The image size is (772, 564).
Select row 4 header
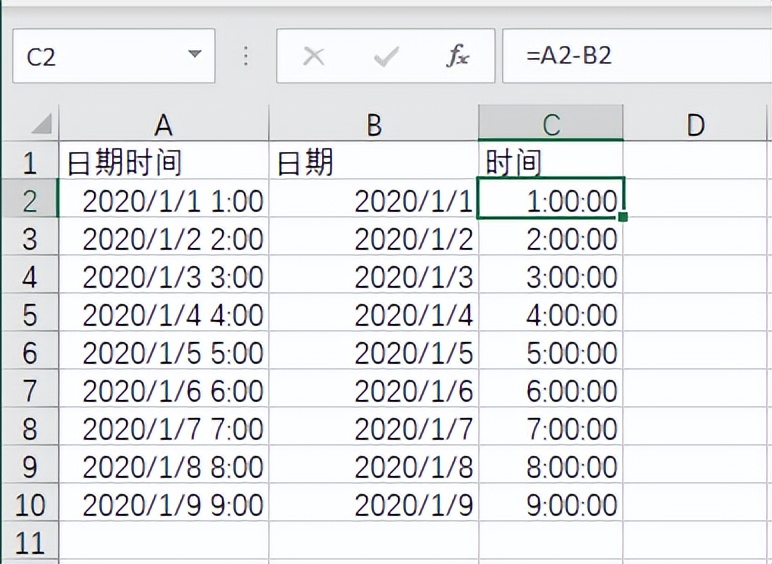[30, 274]
